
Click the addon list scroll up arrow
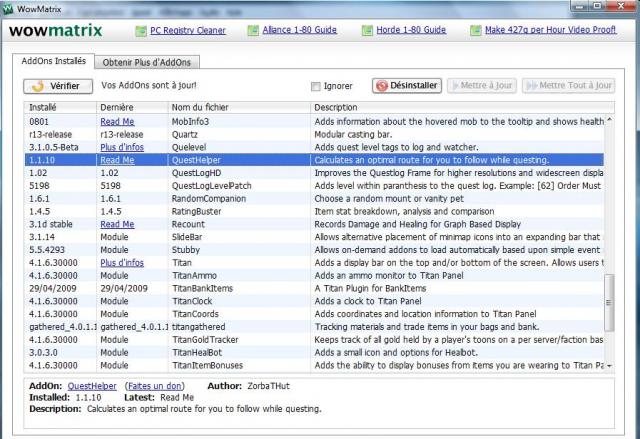click(x=609, y=120)
